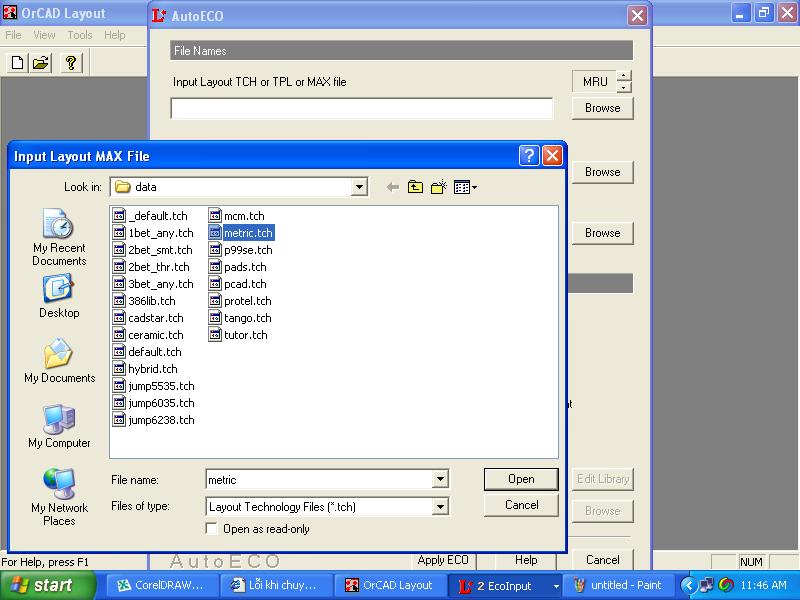The image size is (800, 600).
Task: Select mcm.tch file
Action: tap(237, 216)
